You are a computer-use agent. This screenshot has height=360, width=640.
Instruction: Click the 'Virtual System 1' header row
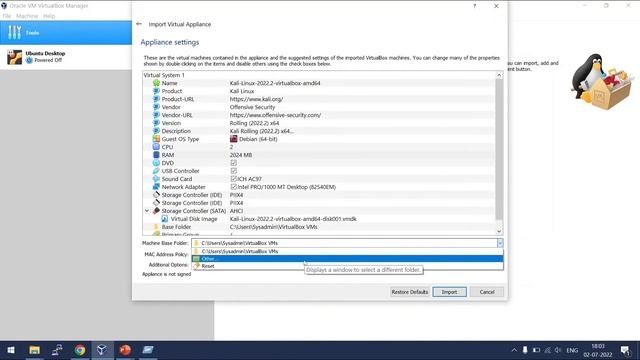(319, 75)
